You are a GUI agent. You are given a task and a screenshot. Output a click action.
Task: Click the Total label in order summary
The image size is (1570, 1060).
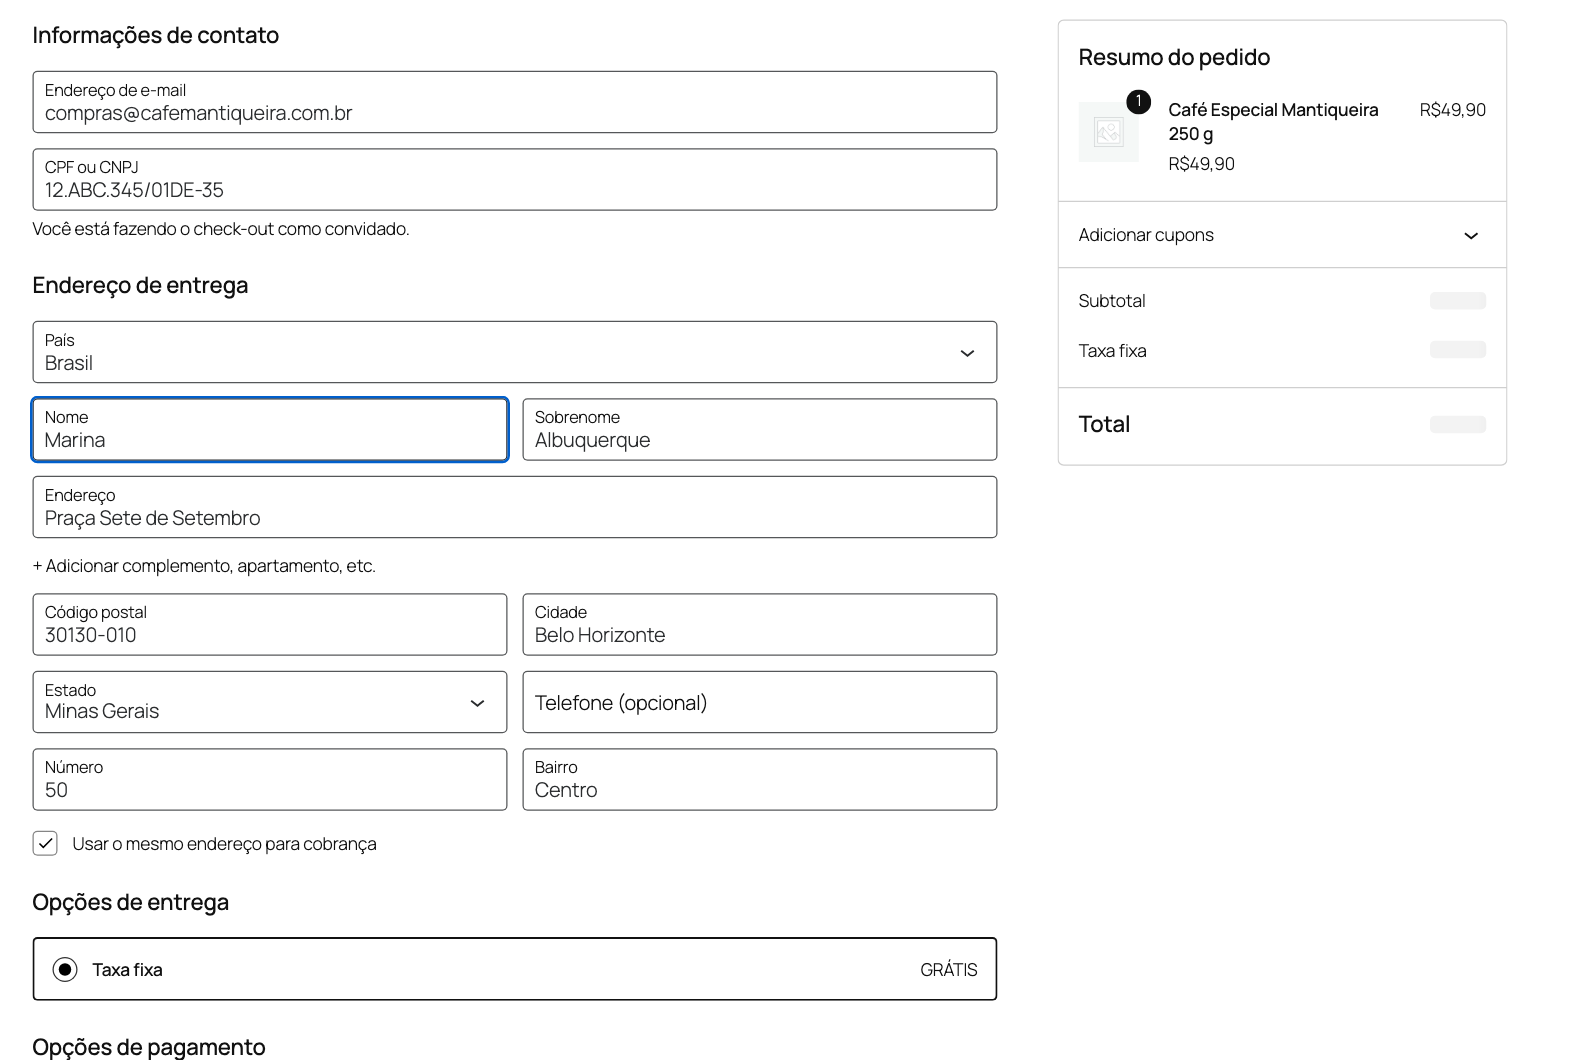pyautogui.click(x=1104, y=424)
